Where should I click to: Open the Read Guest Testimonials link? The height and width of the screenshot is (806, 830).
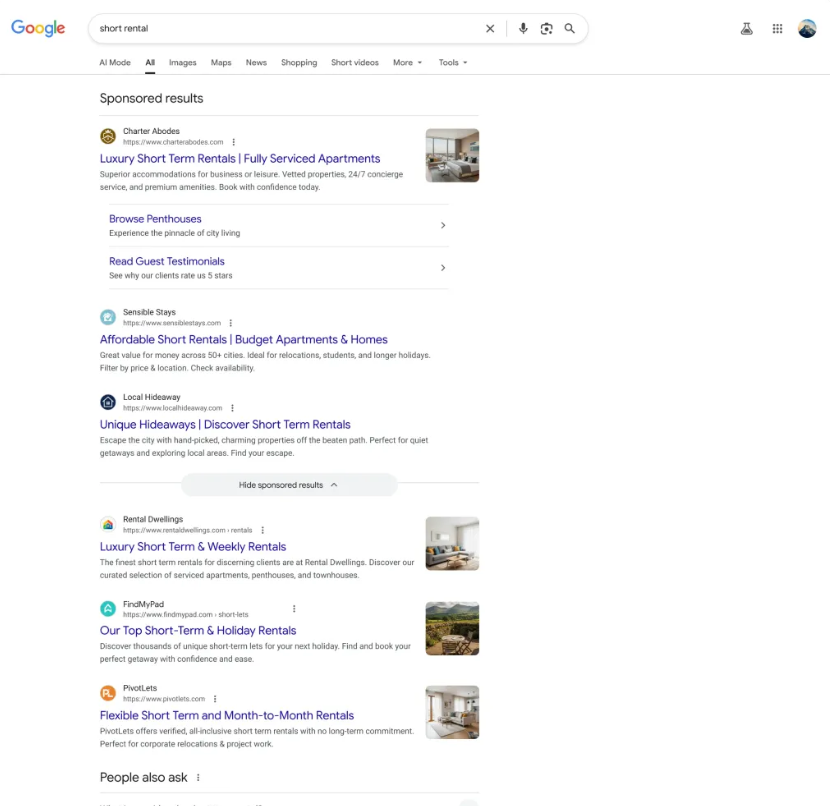pyautogui.click(x=166, y=261)
